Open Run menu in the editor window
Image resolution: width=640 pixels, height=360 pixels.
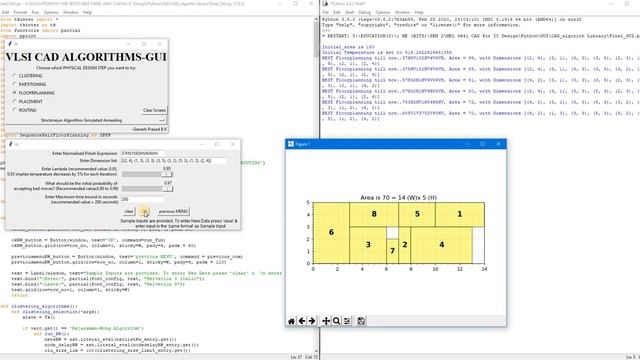pos(36,13)
